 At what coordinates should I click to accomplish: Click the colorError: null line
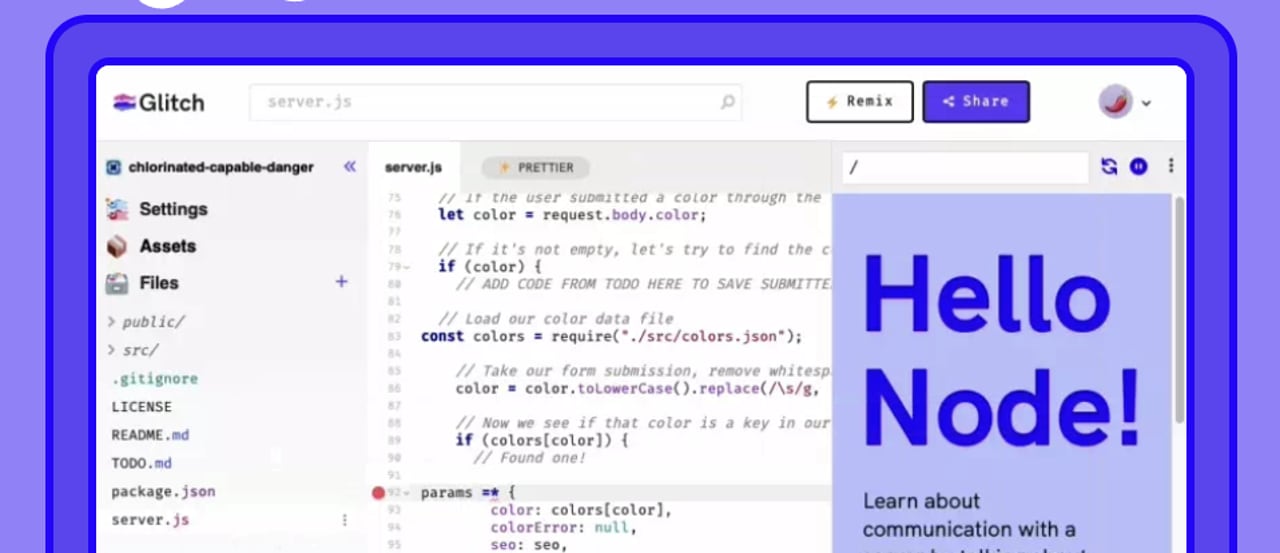tap(563, 527)
